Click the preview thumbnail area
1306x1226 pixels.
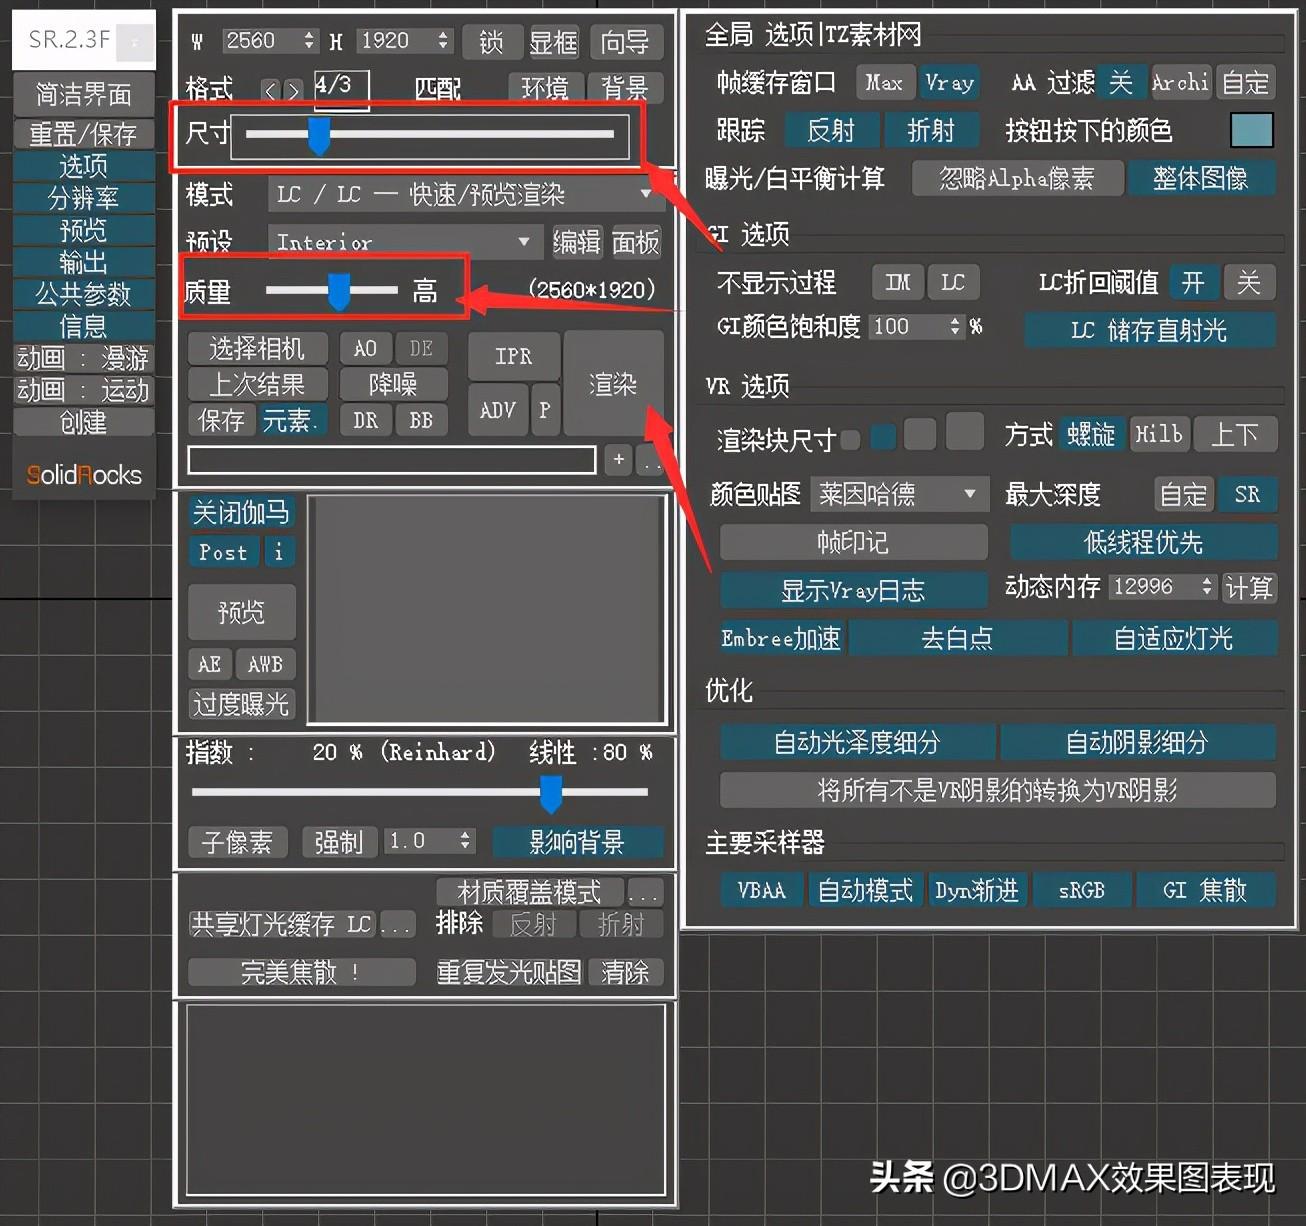487,609
